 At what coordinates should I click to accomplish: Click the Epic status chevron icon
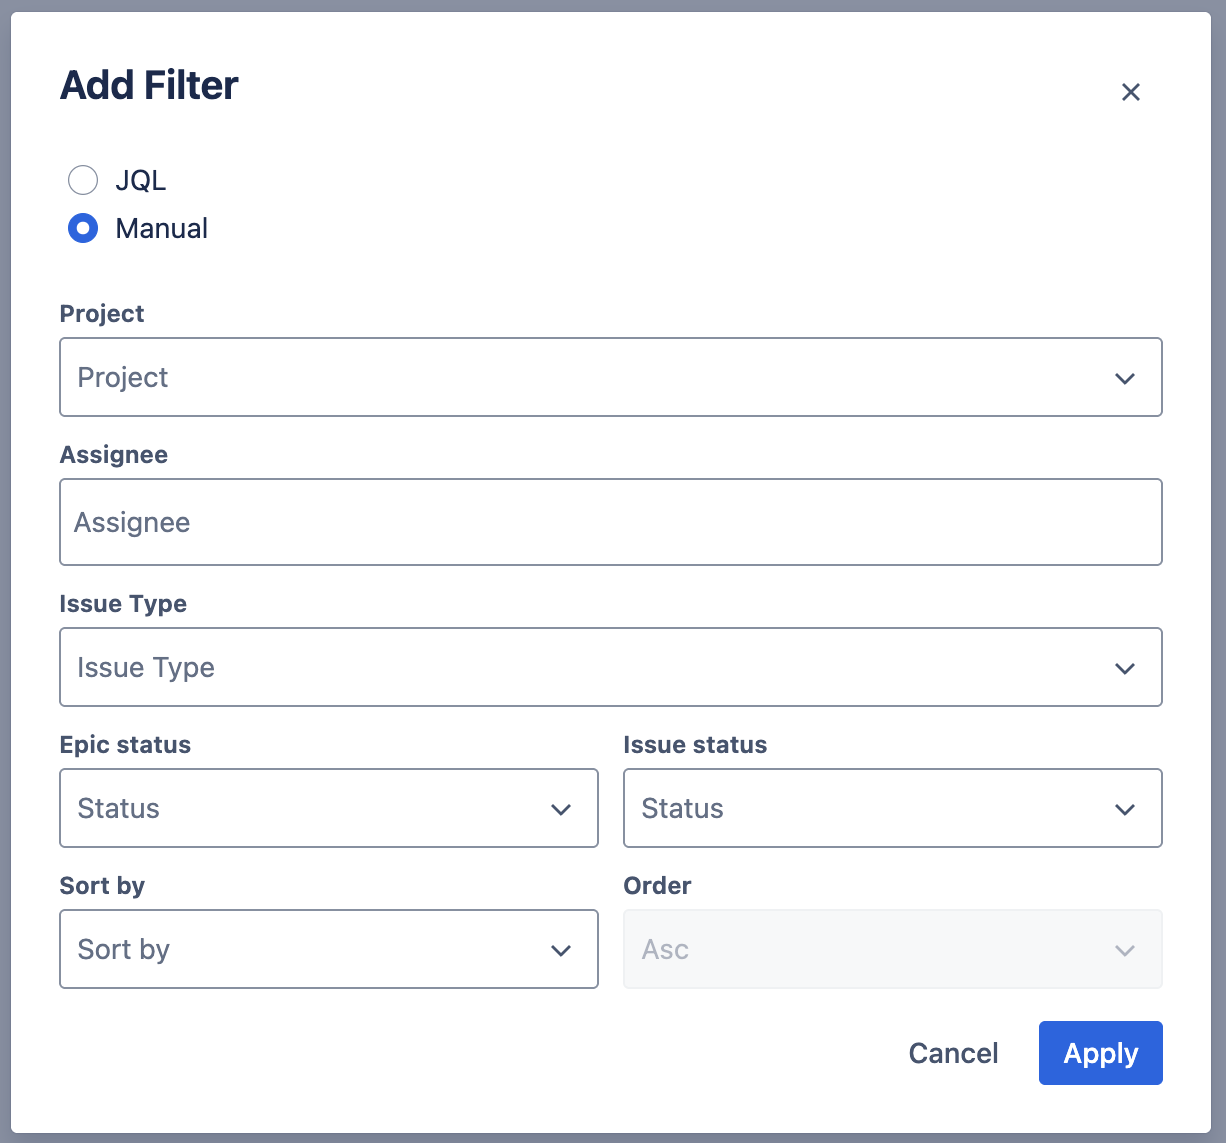(x=561, y=809)
